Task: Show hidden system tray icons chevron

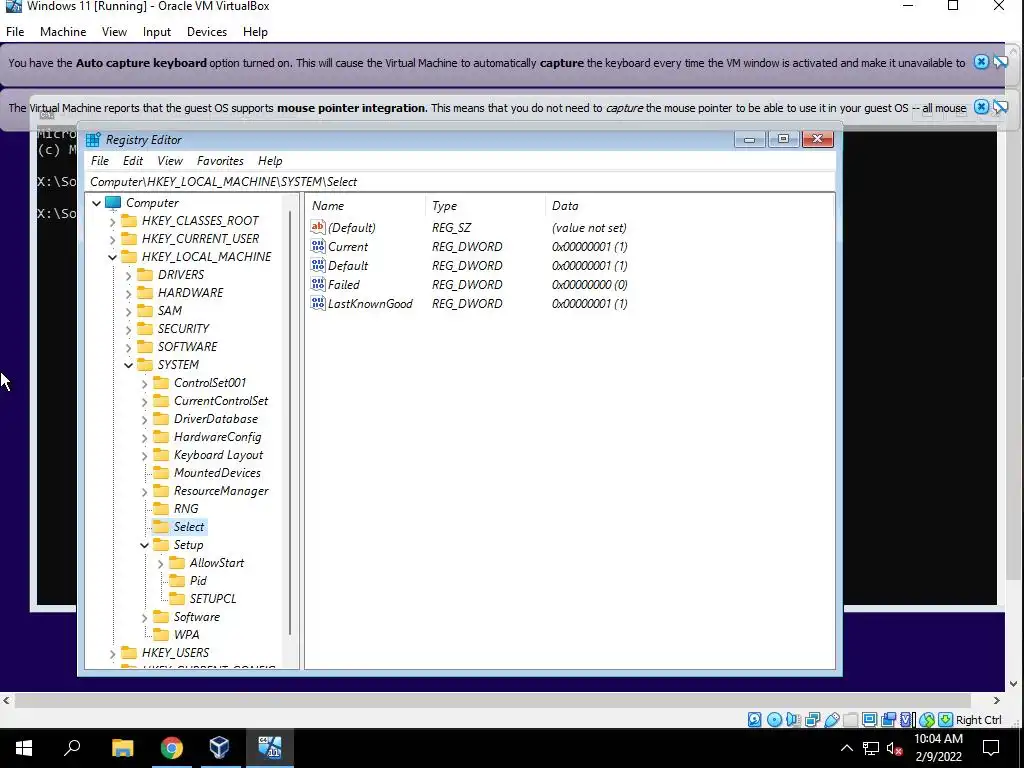Action: coord(846,748)
